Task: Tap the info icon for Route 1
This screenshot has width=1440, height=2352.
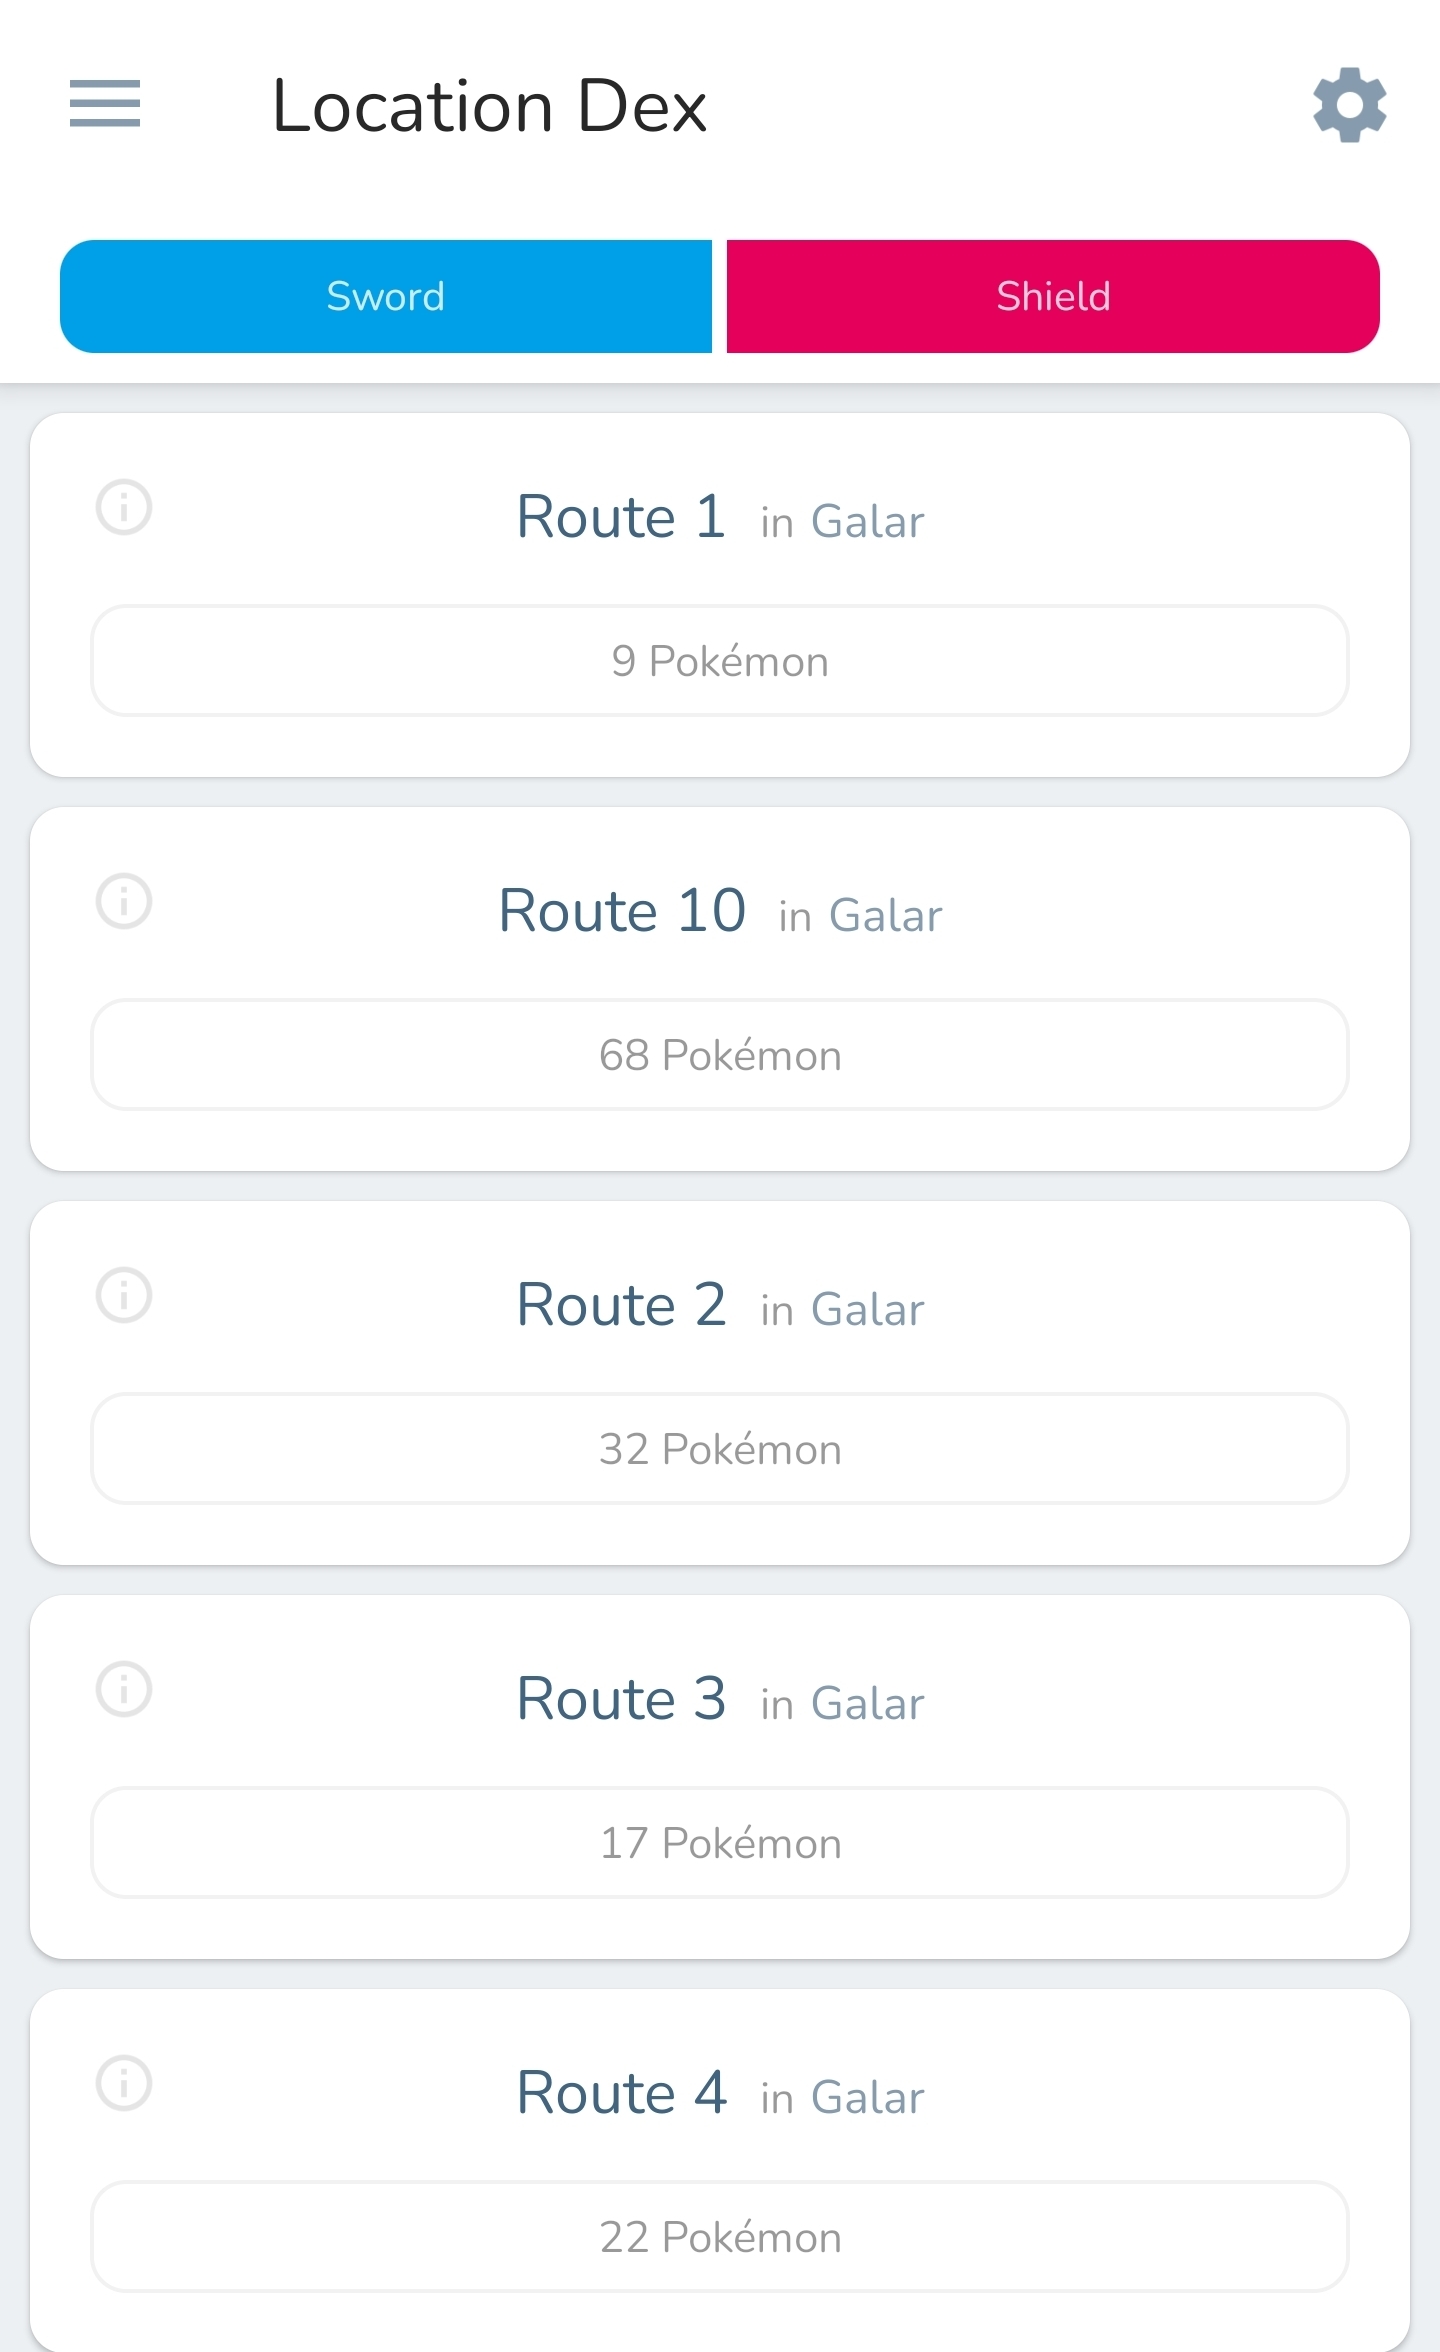Action: 124,507
